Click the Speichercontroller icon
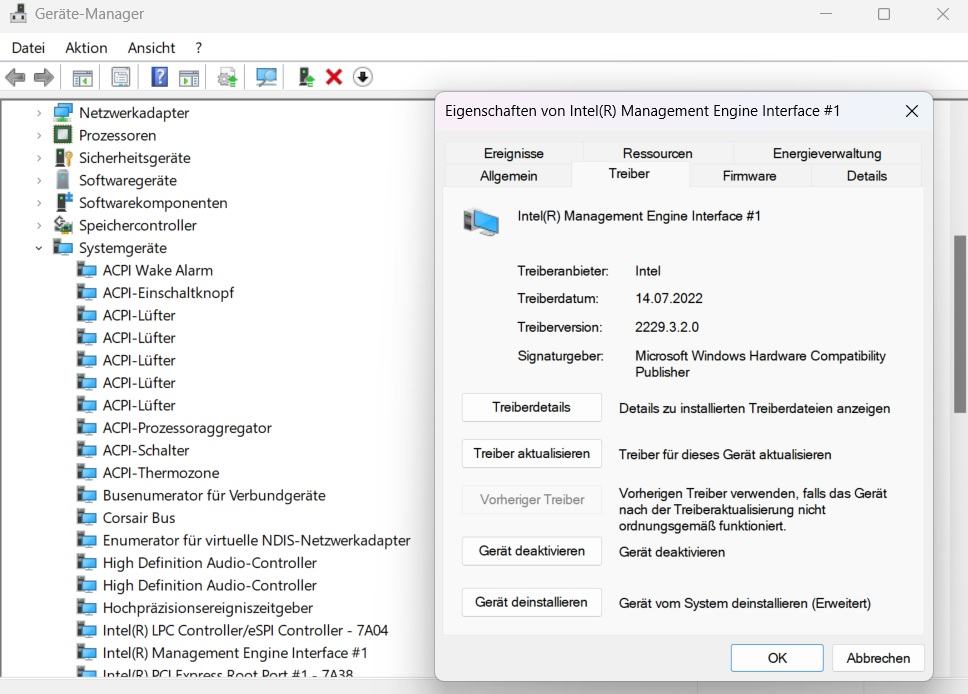 point(63,225)
